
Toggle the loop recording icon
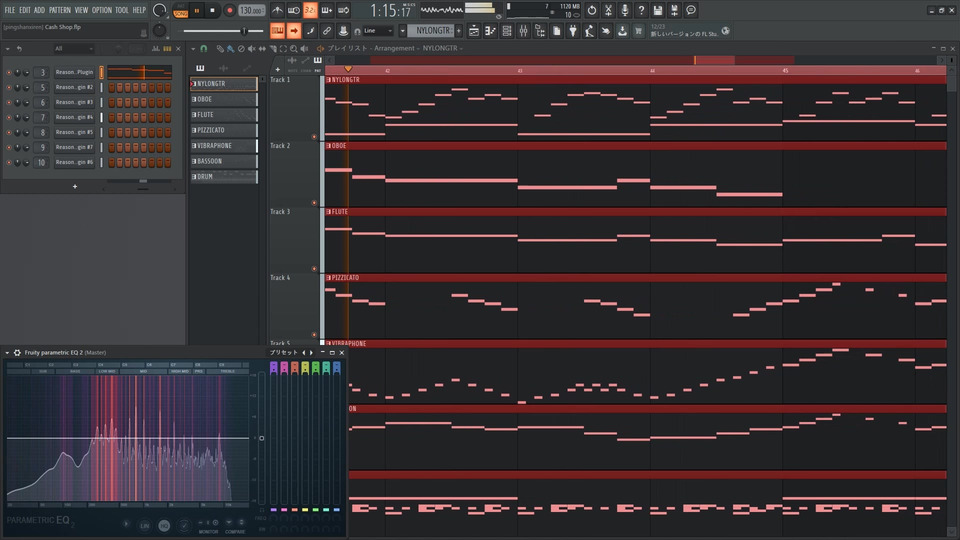[343, 10]
